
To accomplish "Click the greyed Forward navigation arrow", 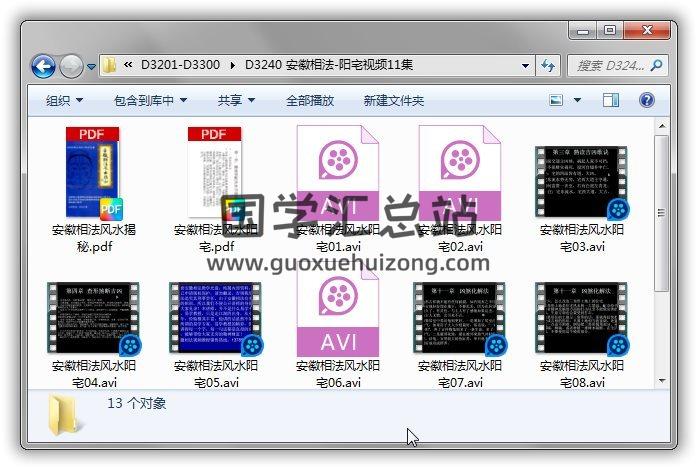I will pyautogui.click(x=71, y=66).
